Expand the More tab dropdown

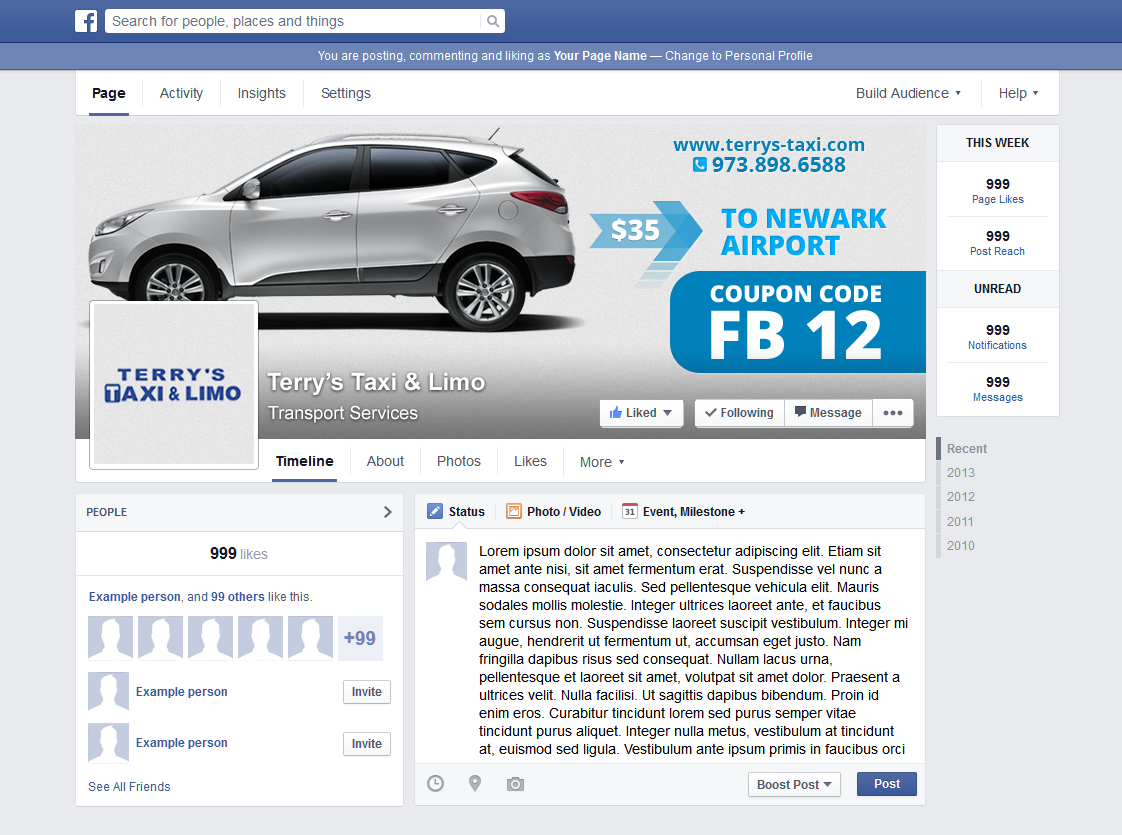pos(602,462)
